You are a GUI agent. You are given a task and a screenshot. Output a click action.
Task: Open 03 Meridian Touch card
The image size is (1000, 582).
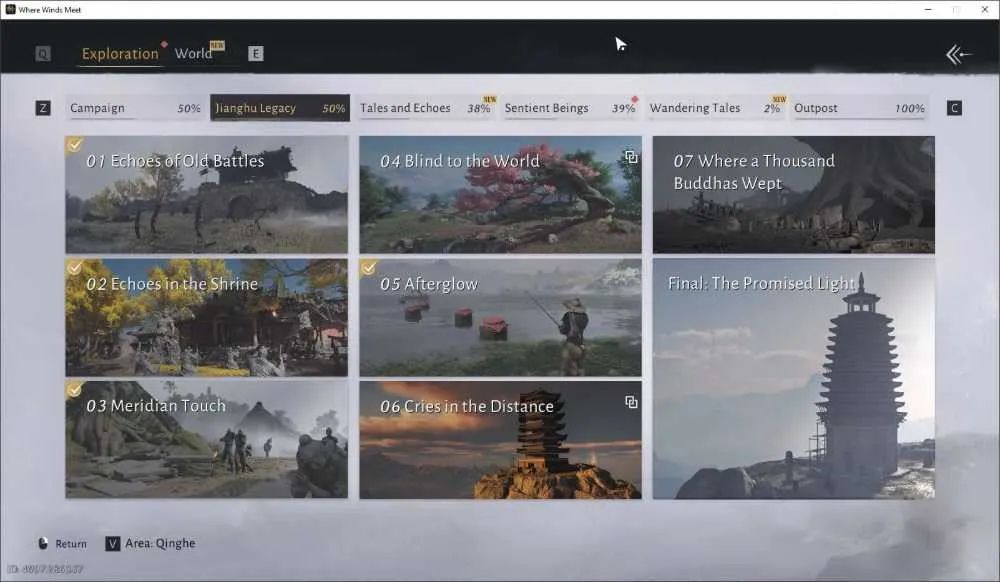pyautogui.click(x=207, y=439)
